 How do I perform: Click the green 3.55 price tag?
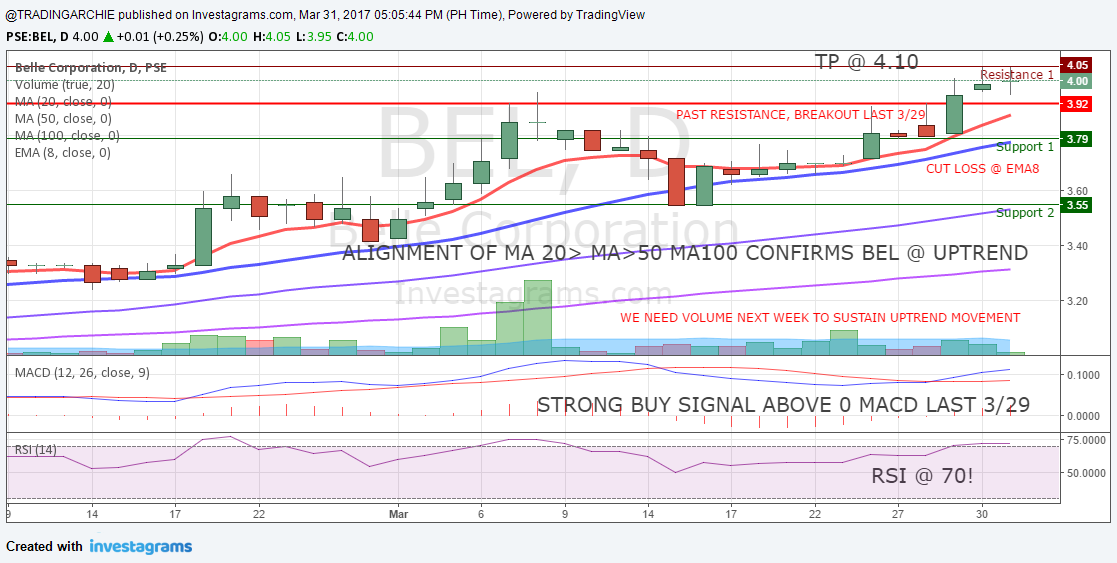tap(1076, 205)
